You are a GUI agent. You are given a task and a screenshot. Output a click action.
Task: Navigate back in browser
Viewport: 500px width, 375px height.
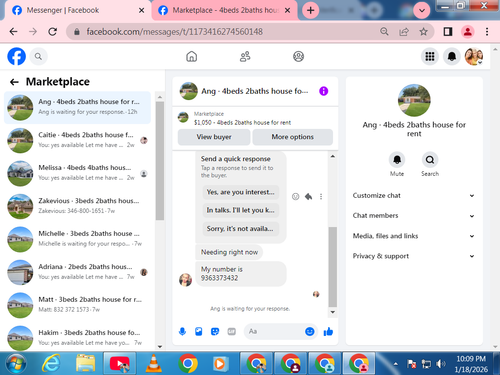(x=13, y=32)
